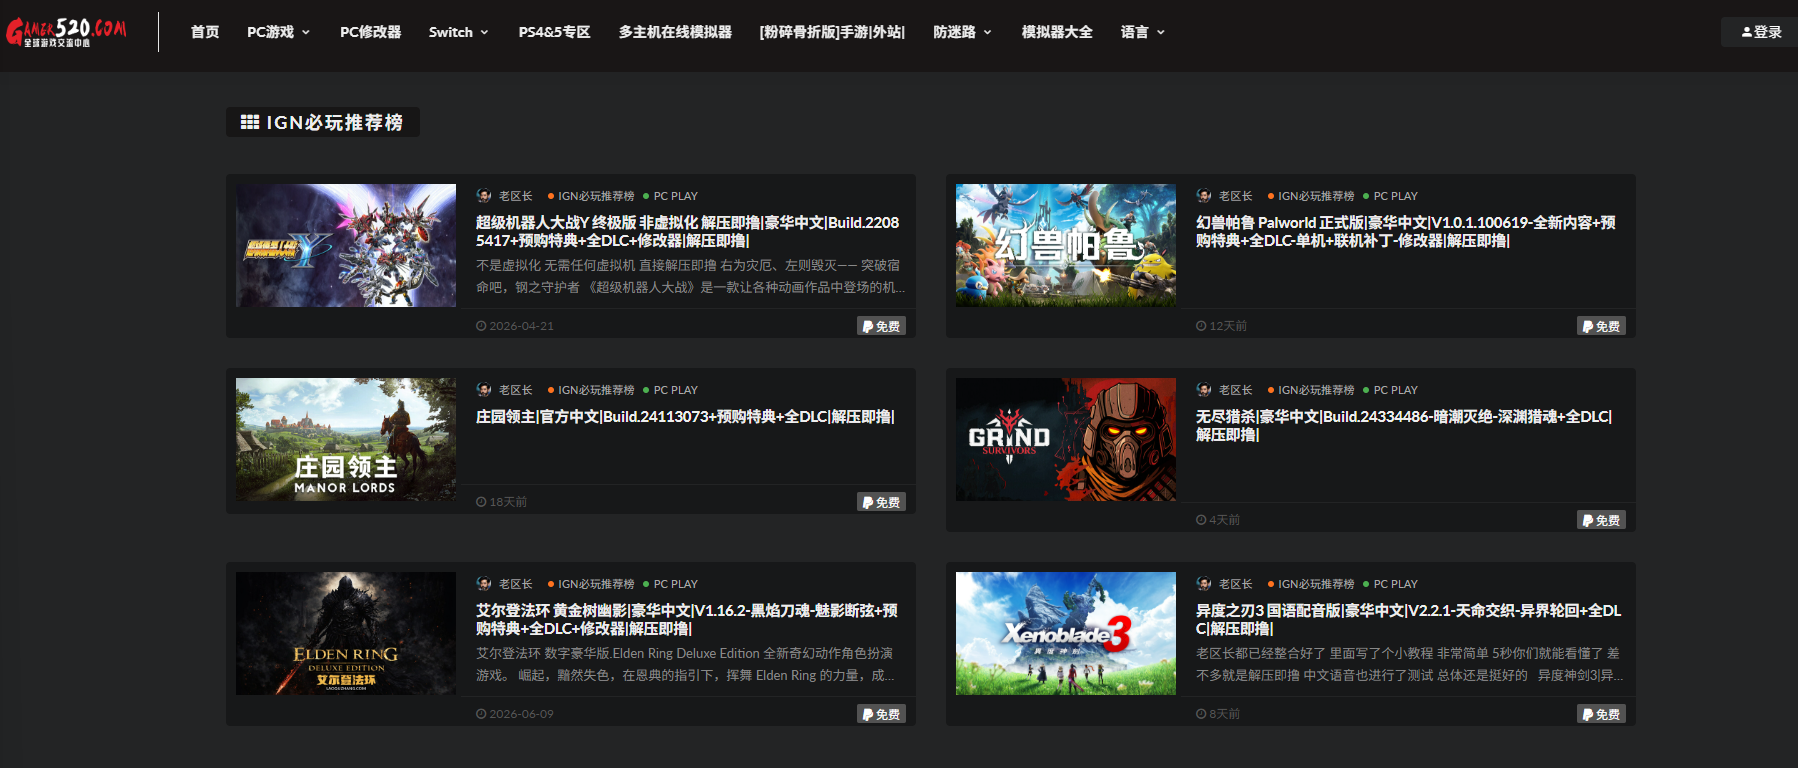
Task: Click 免费 badge on 艾尔登法环 card
Action: point(881,714)
